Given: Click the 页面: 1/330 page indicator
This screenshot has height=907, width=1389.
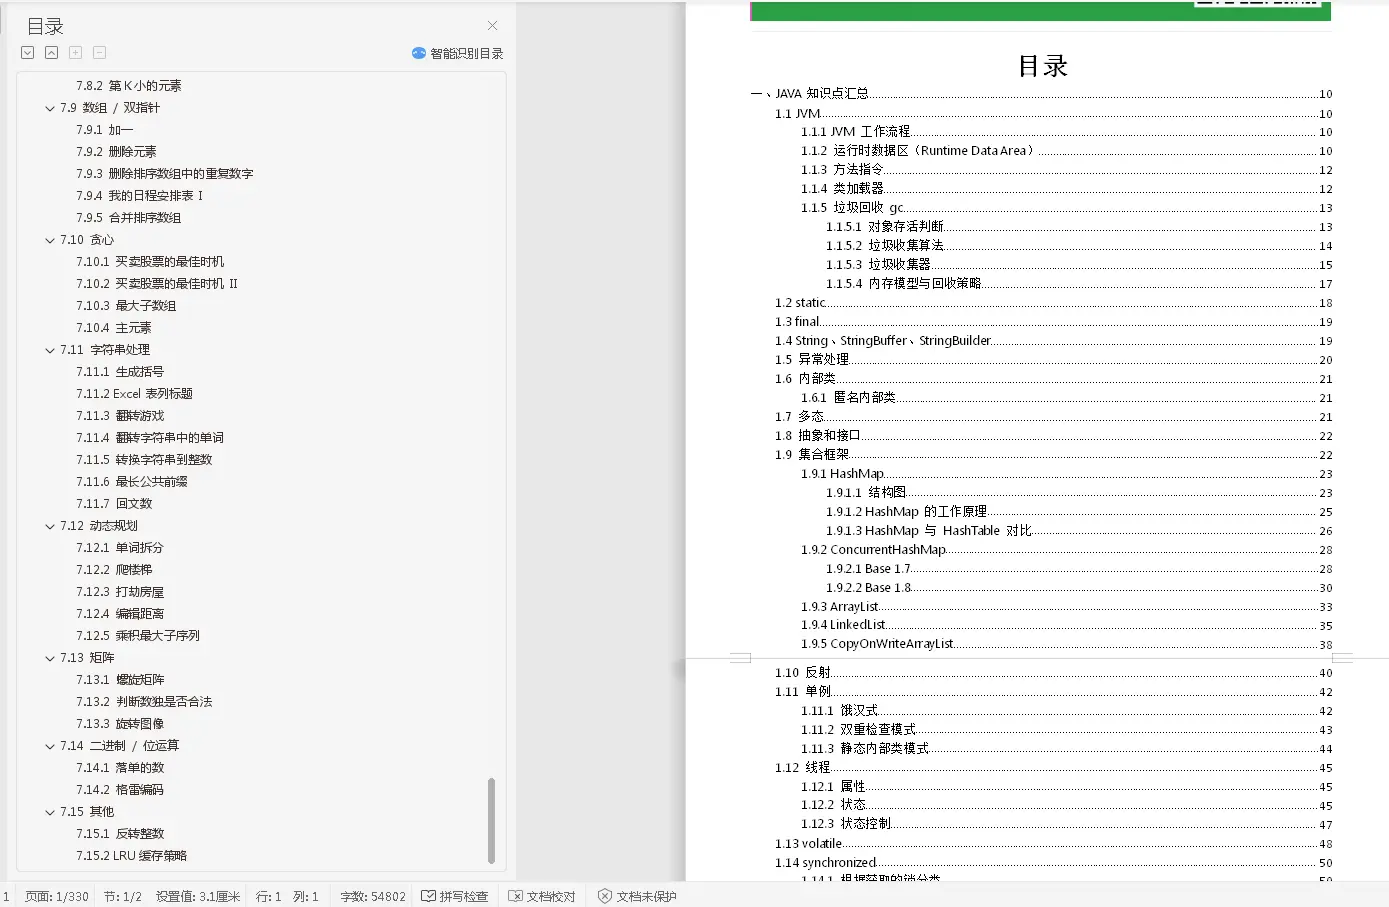Looking at the screenshot, I should pos(55,896).
